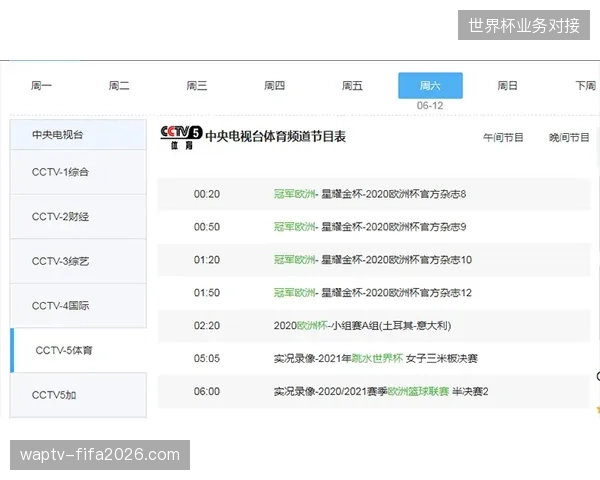Open 欧洲篮球联赛 link in 06:00 row
The width and height of the screenshot is (600, 480).
click(x=418, y=392)
